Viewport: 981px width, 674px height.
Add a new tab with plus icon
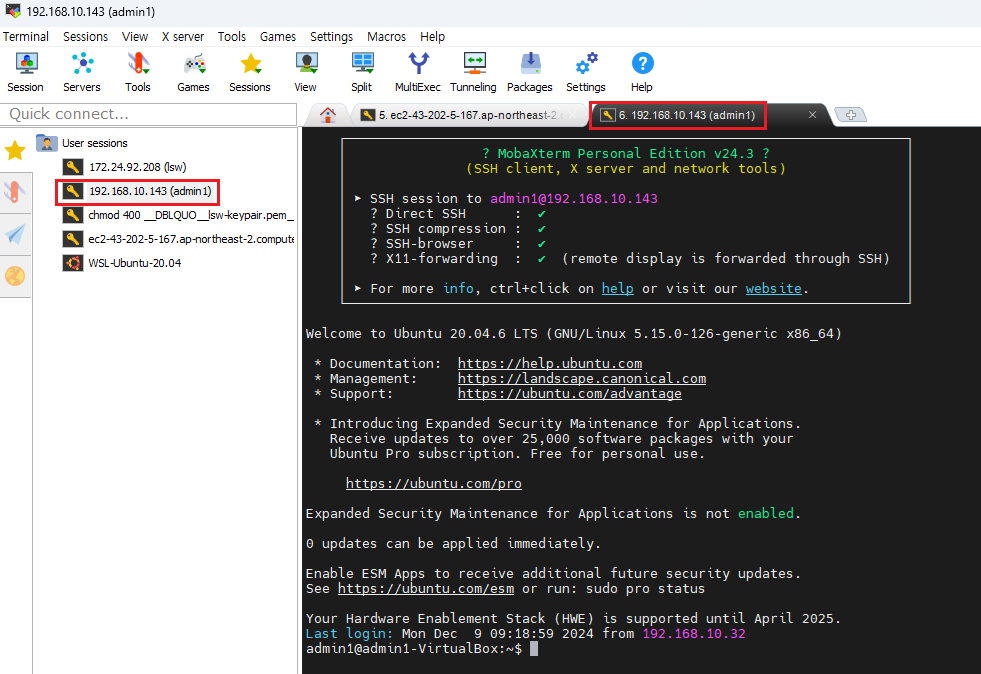click(851, 115)
